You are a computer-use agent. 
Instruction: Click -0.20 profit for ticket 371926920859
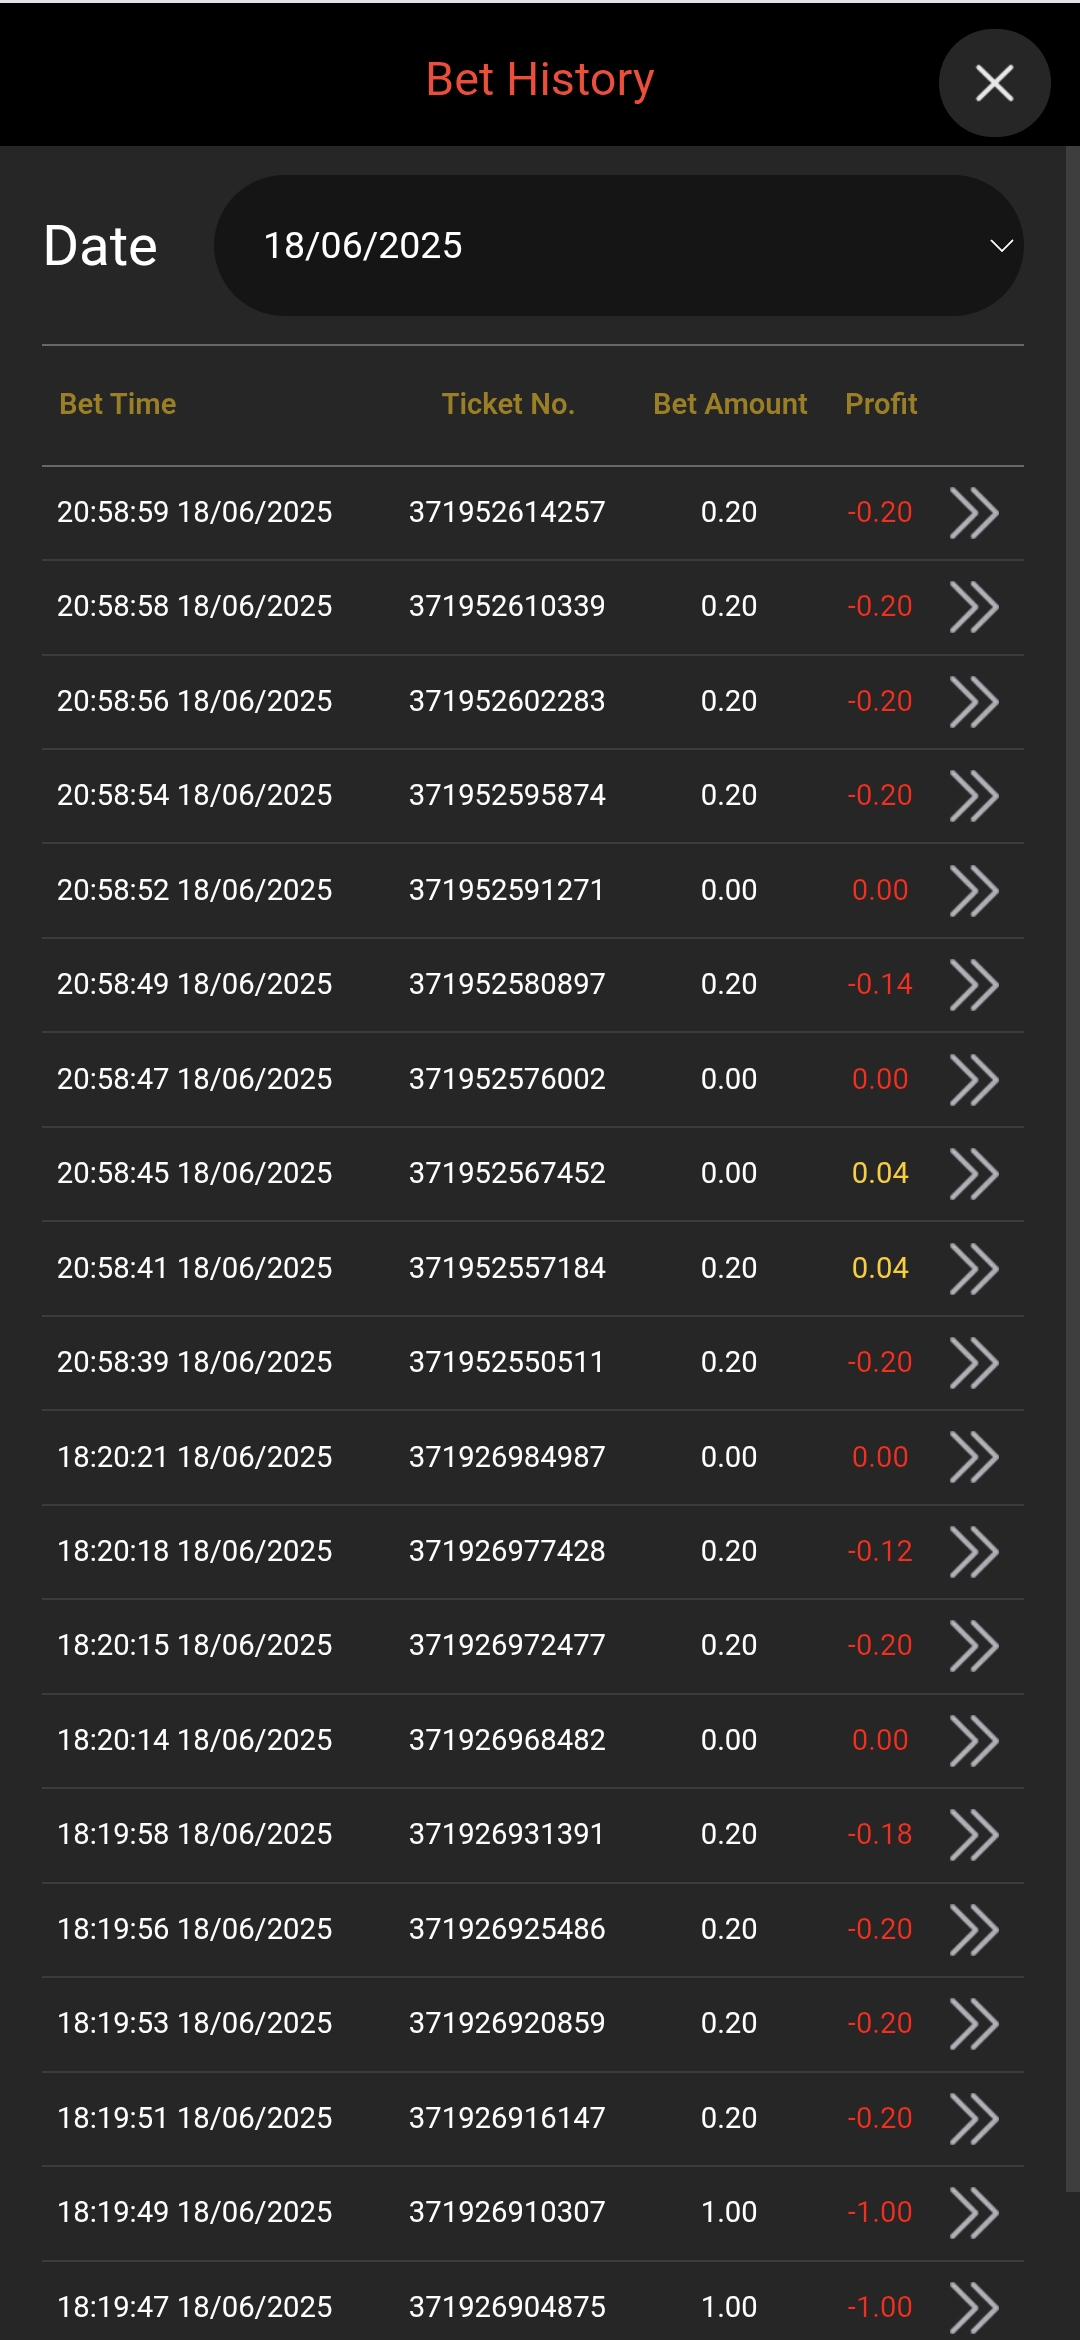click(880, 2023)
